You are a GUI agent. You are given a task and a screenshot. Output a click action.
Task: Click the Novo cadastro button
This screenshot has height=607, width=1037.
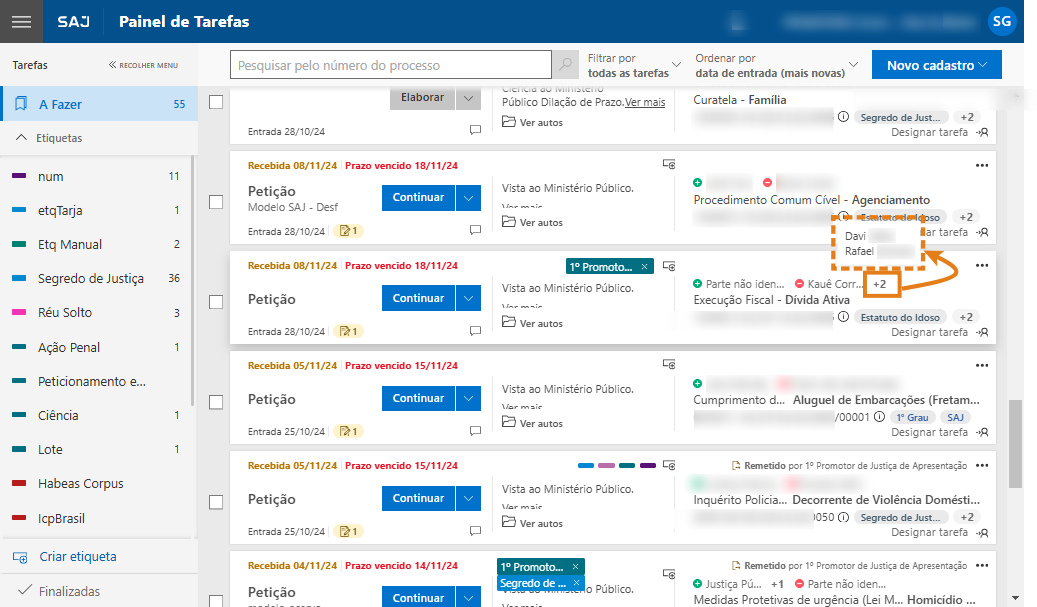point(936,65)
